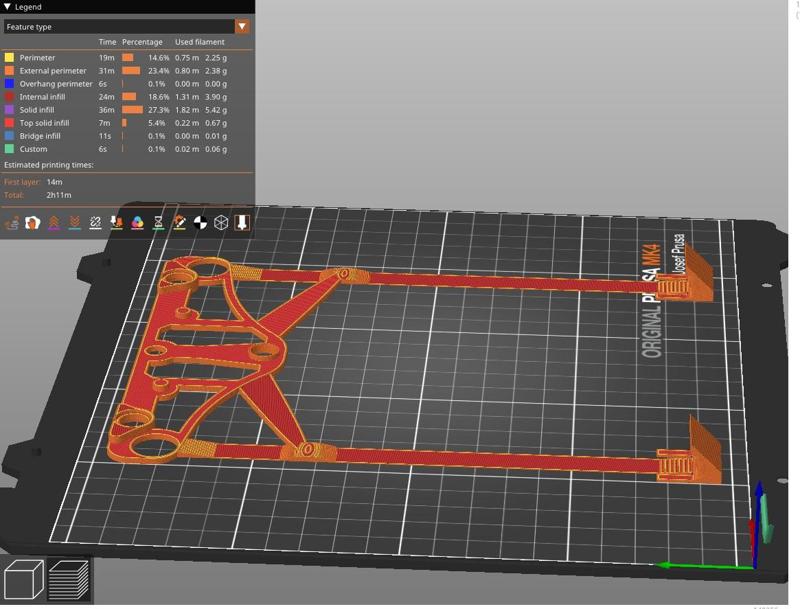The height and width of the screenshot is (609, 800).
Task: Toggle Pause prints hourglass icon
Action: [159, 223]
